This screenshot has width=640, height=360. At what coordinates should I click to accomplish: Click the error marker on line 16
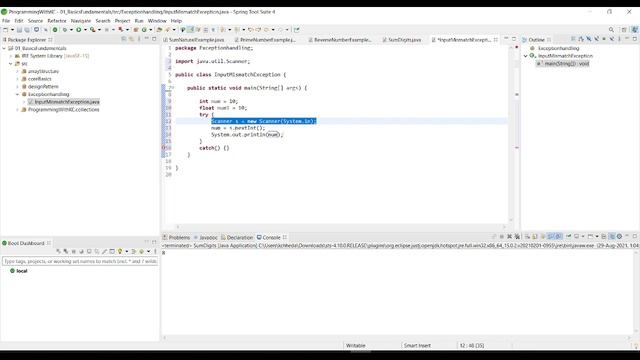(164, 148)
